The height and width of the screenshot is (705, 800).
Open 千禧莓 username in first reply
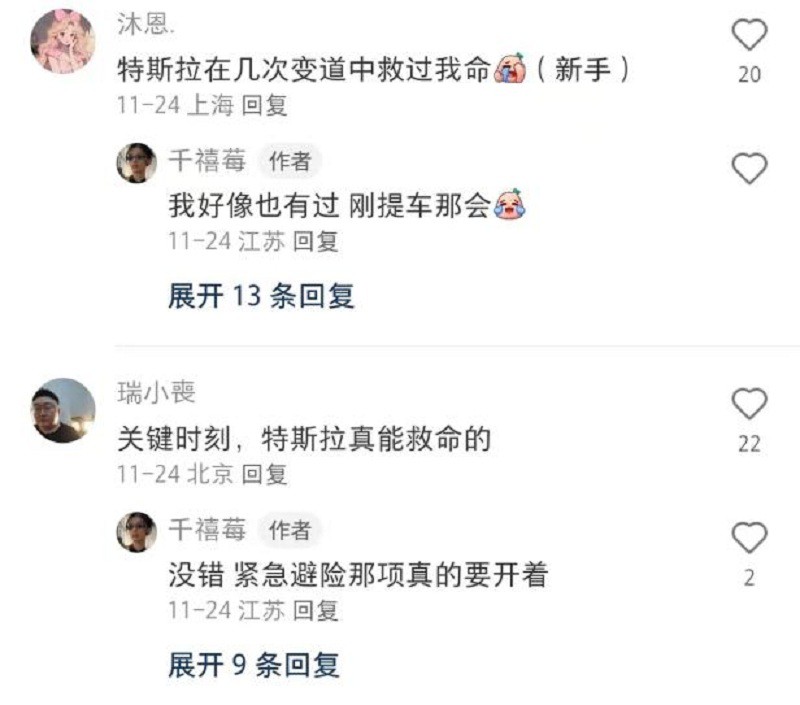click(207, 161)
